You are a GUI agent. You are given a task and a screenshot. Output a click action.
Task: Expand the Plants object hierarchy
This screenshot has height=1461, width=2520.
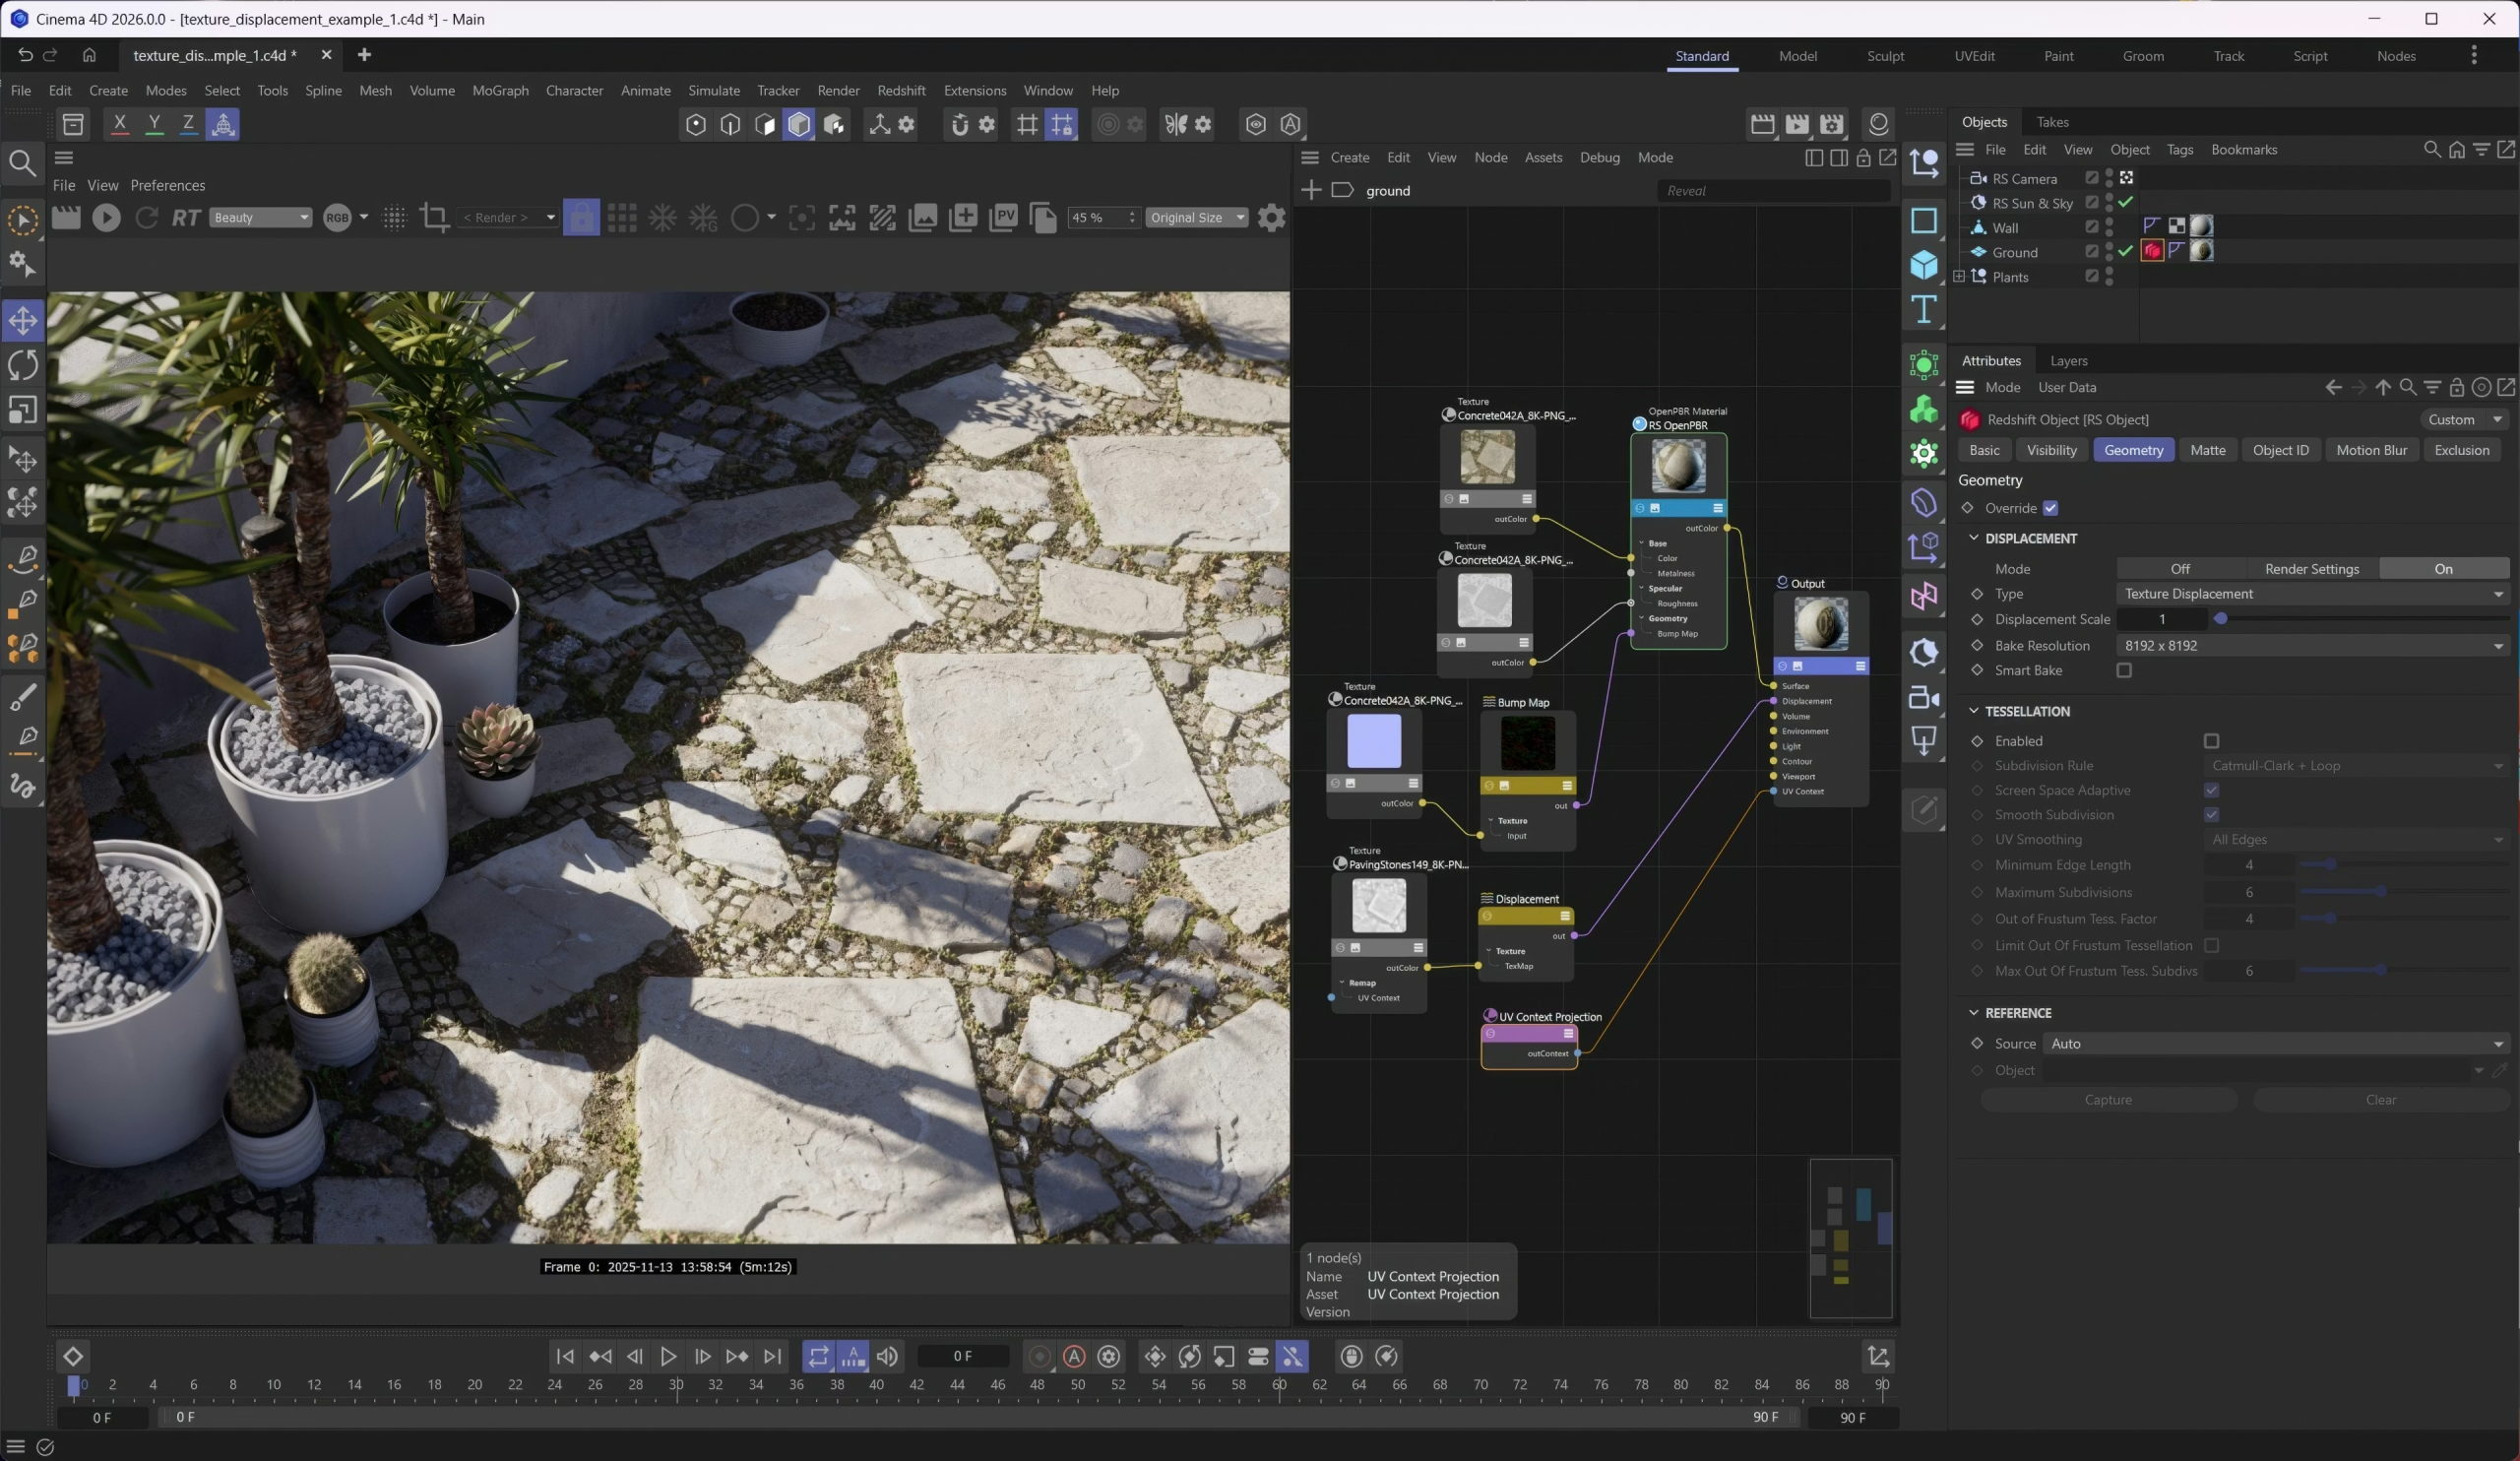1959,277
